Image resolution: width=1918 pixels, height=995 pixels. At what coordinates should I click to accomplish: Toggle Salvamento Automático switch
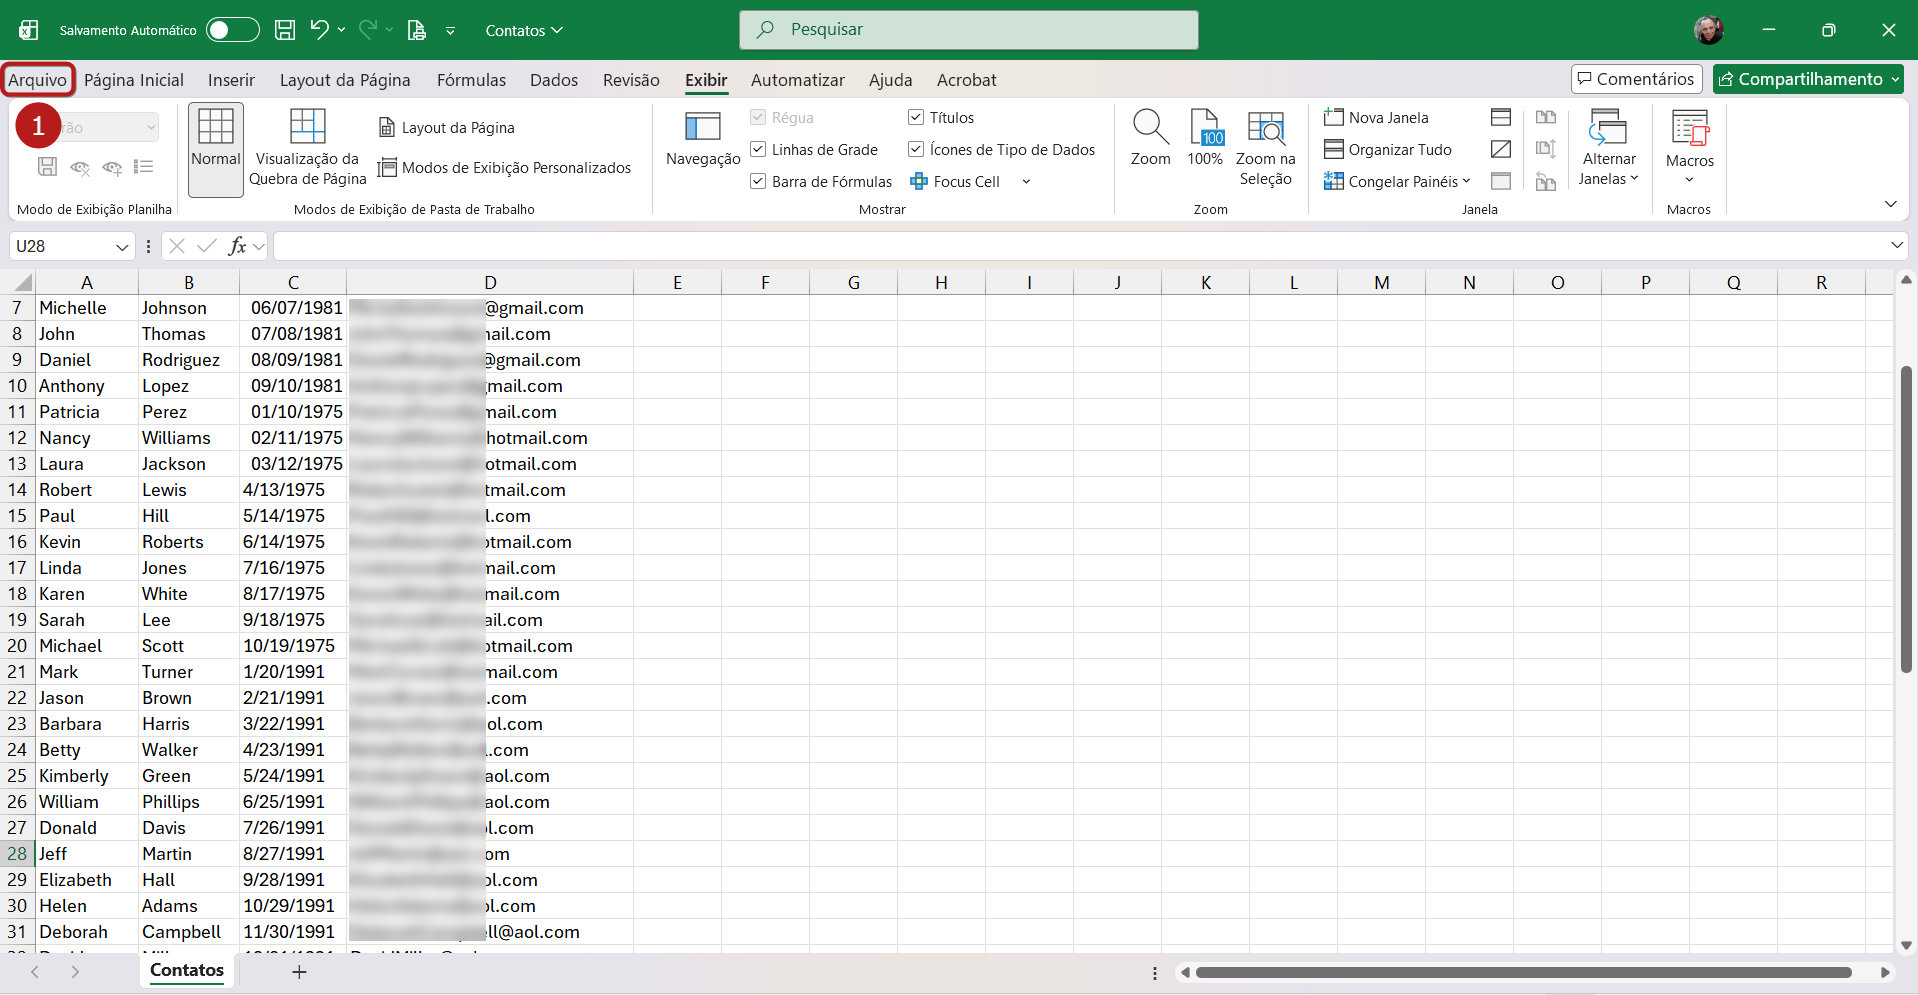click(x=232, y=30)
